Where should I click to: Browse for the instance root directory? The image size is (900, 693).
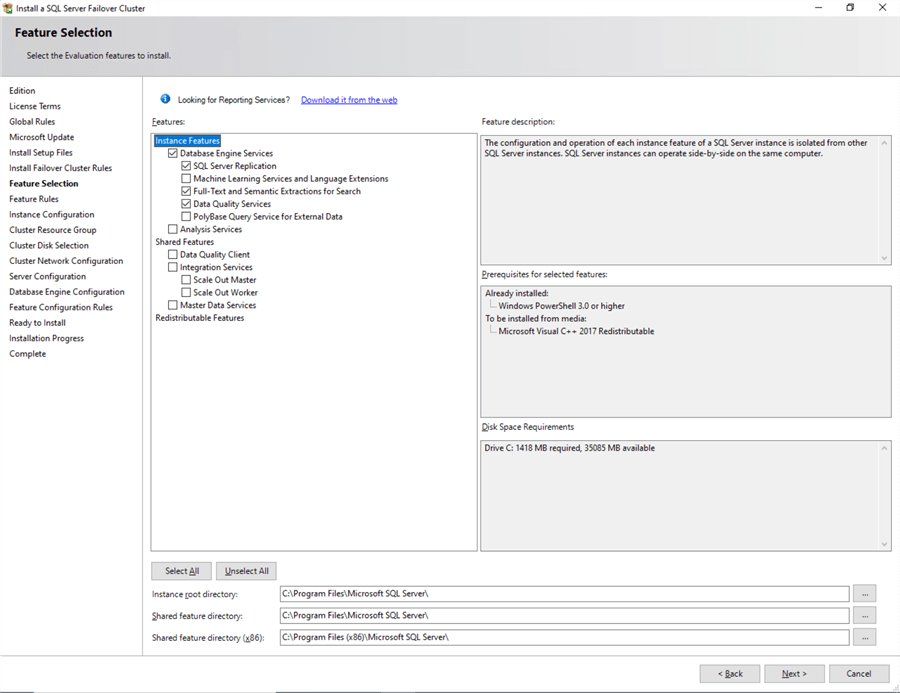(x=864, y=594)
